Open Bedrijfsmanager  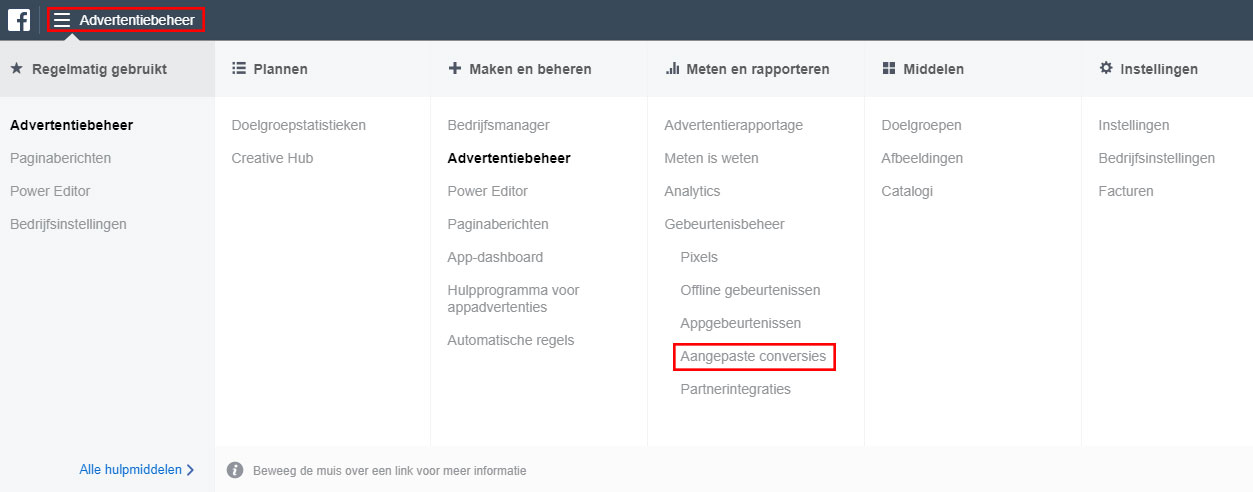499,125
